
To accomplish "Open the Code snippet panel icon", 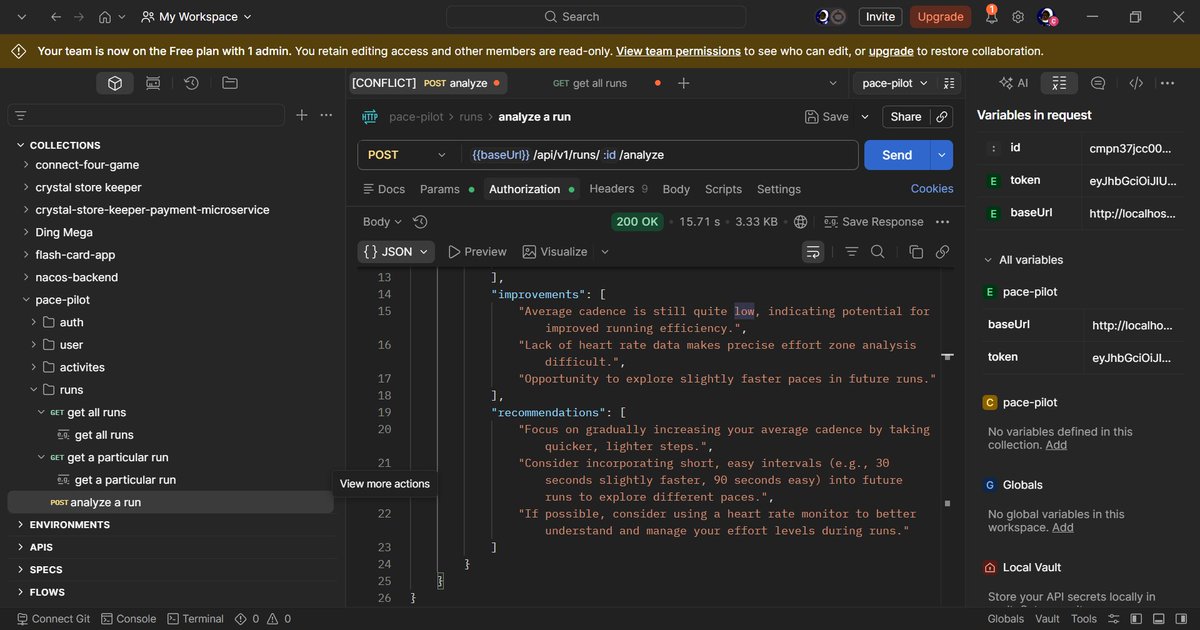I will pyautogui.click(x=1136, y=83).
